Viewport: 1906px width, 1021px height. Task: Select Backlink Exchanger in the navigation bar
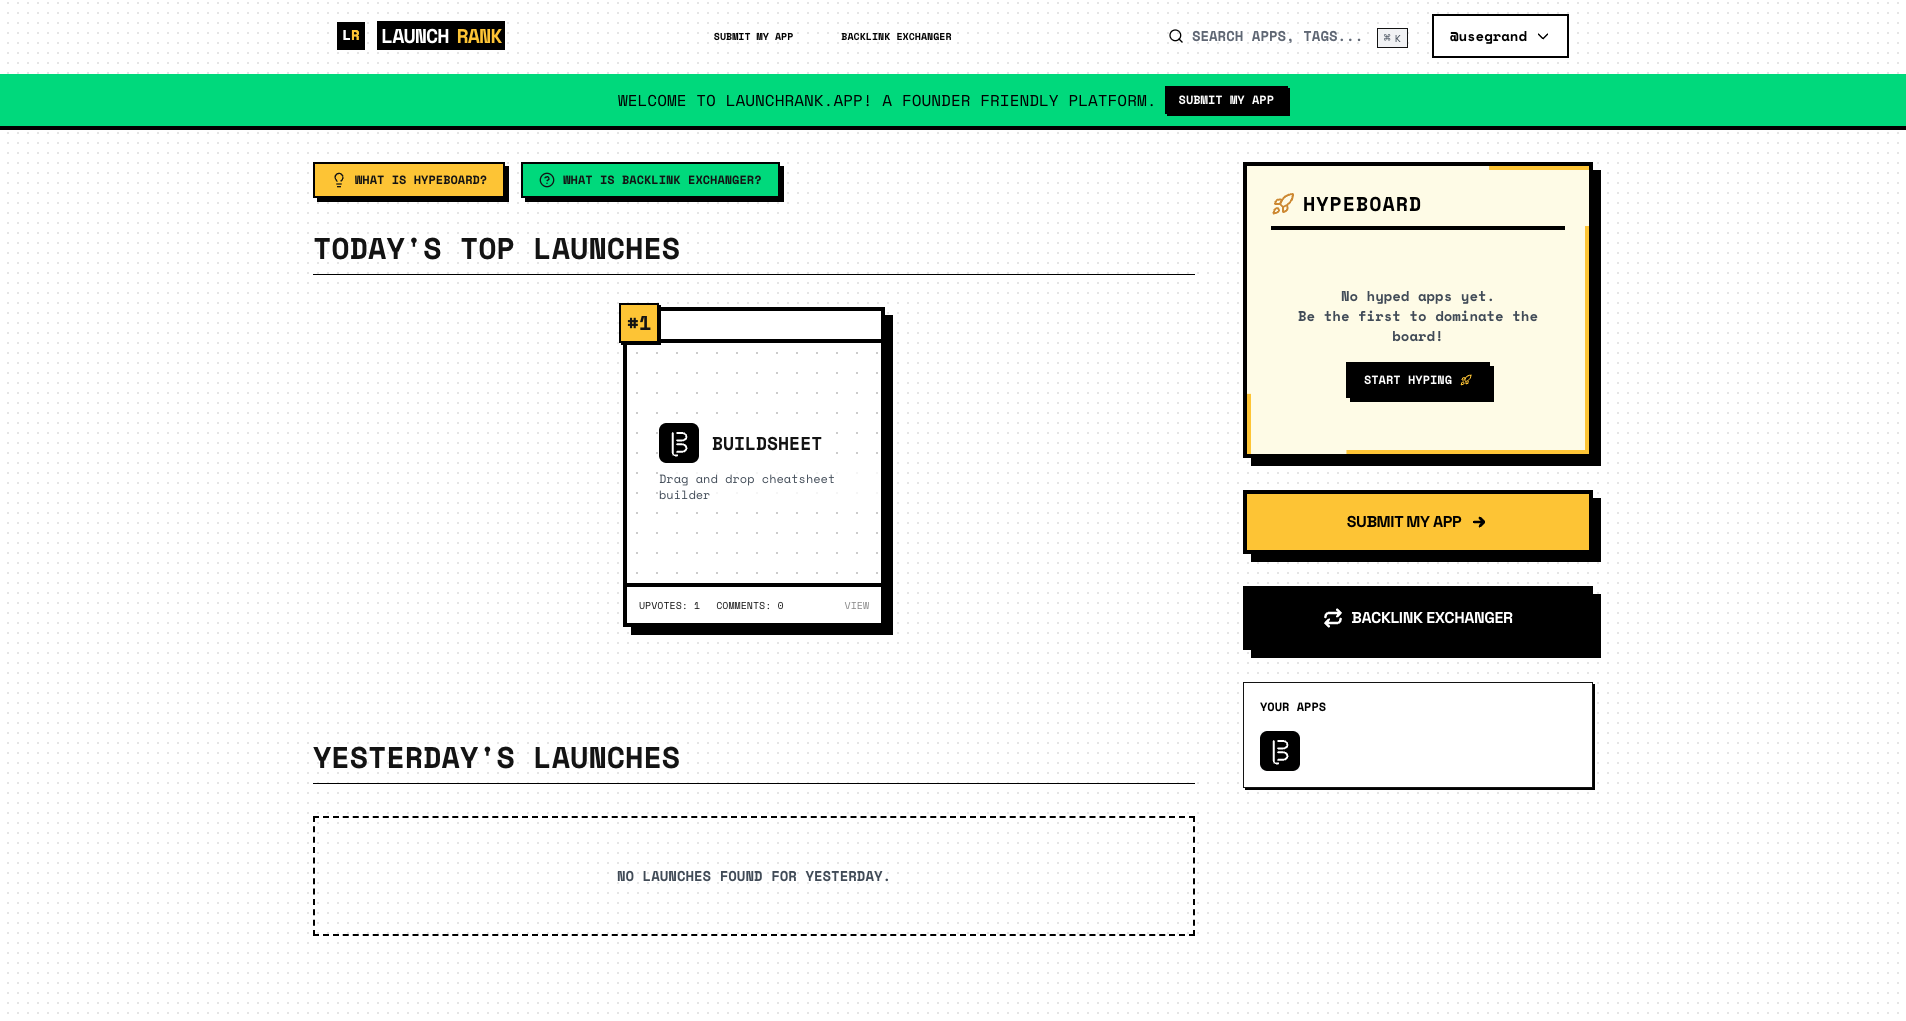pyautogui.click(x=896, y=36)
